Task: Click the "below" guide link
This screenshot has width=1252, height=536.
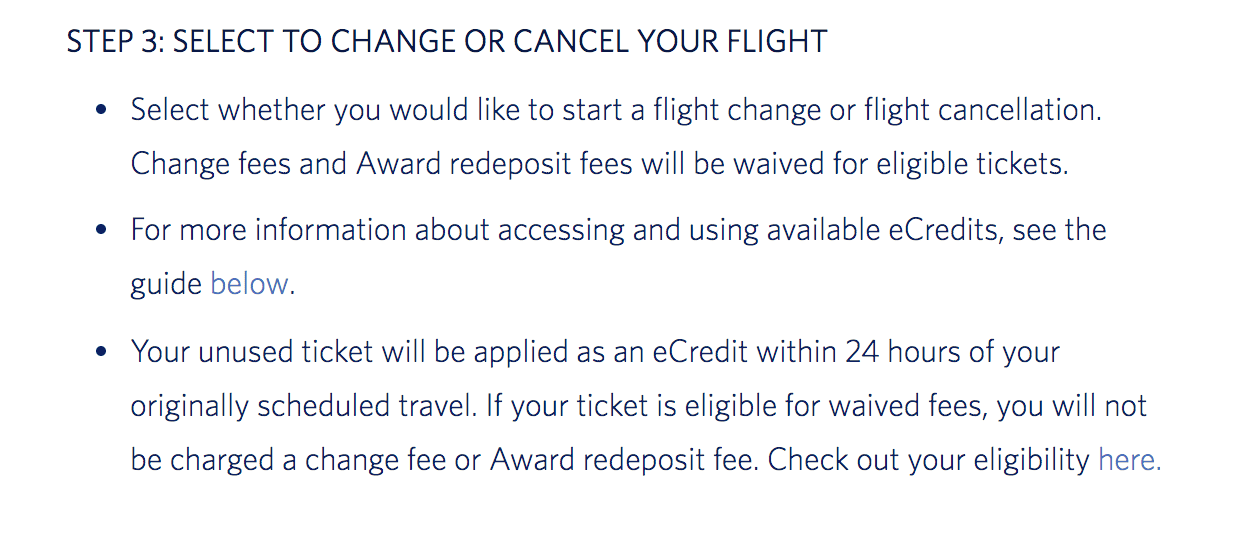Action: click(249, 284)
